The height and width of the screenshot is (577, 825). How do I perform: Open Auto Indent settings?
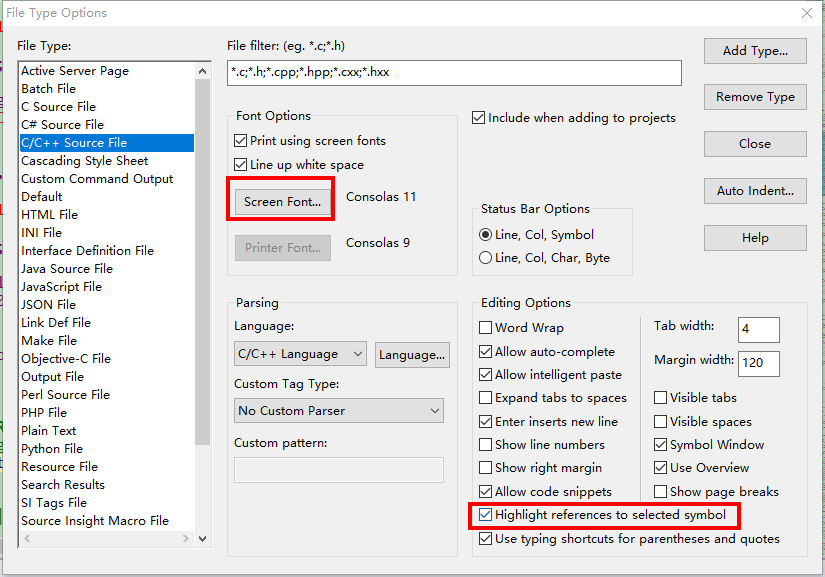tap(755, 191)
